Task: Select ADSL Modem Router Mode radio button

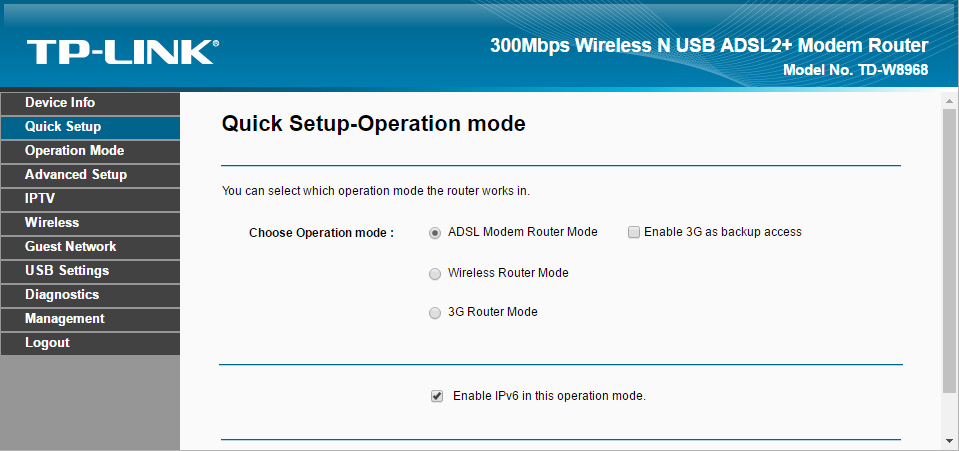Action: tap(435, 233)
